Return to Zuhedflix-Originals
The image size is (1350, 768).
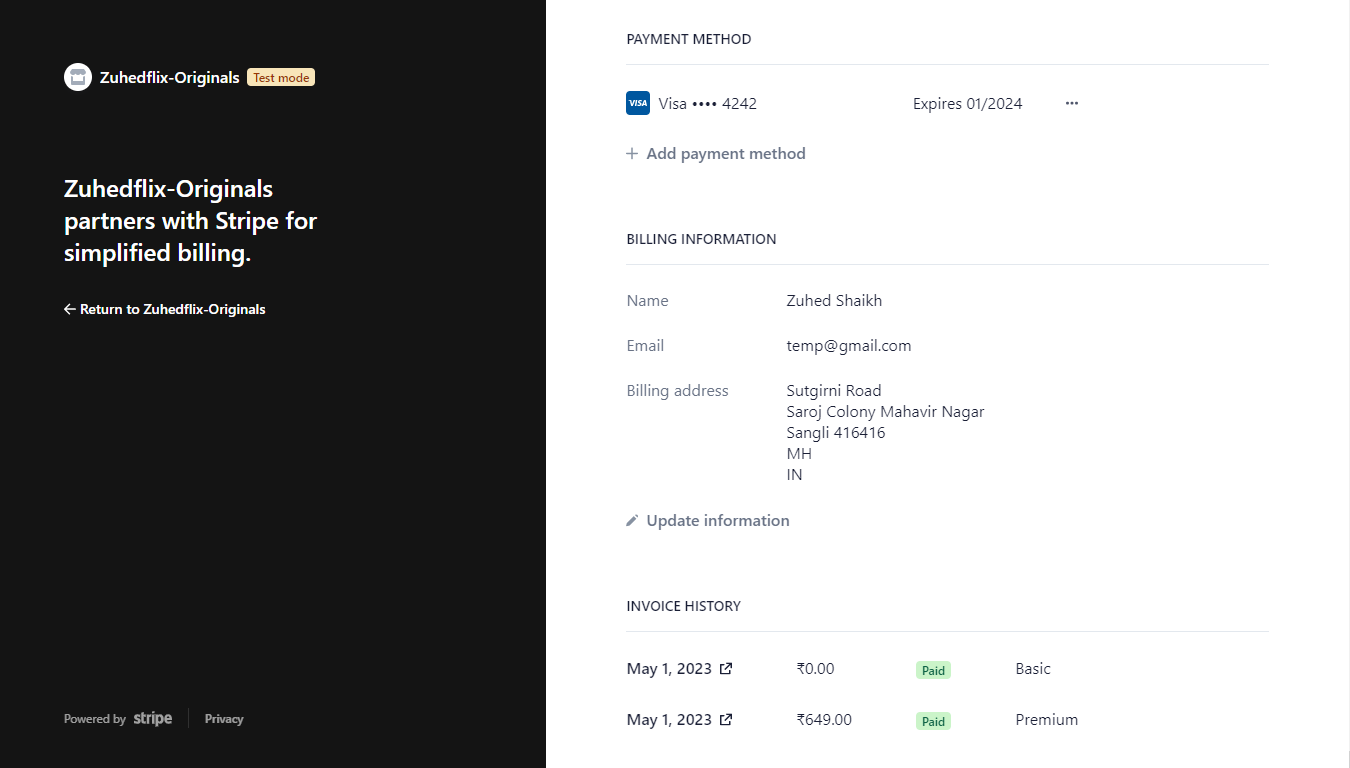165,309
